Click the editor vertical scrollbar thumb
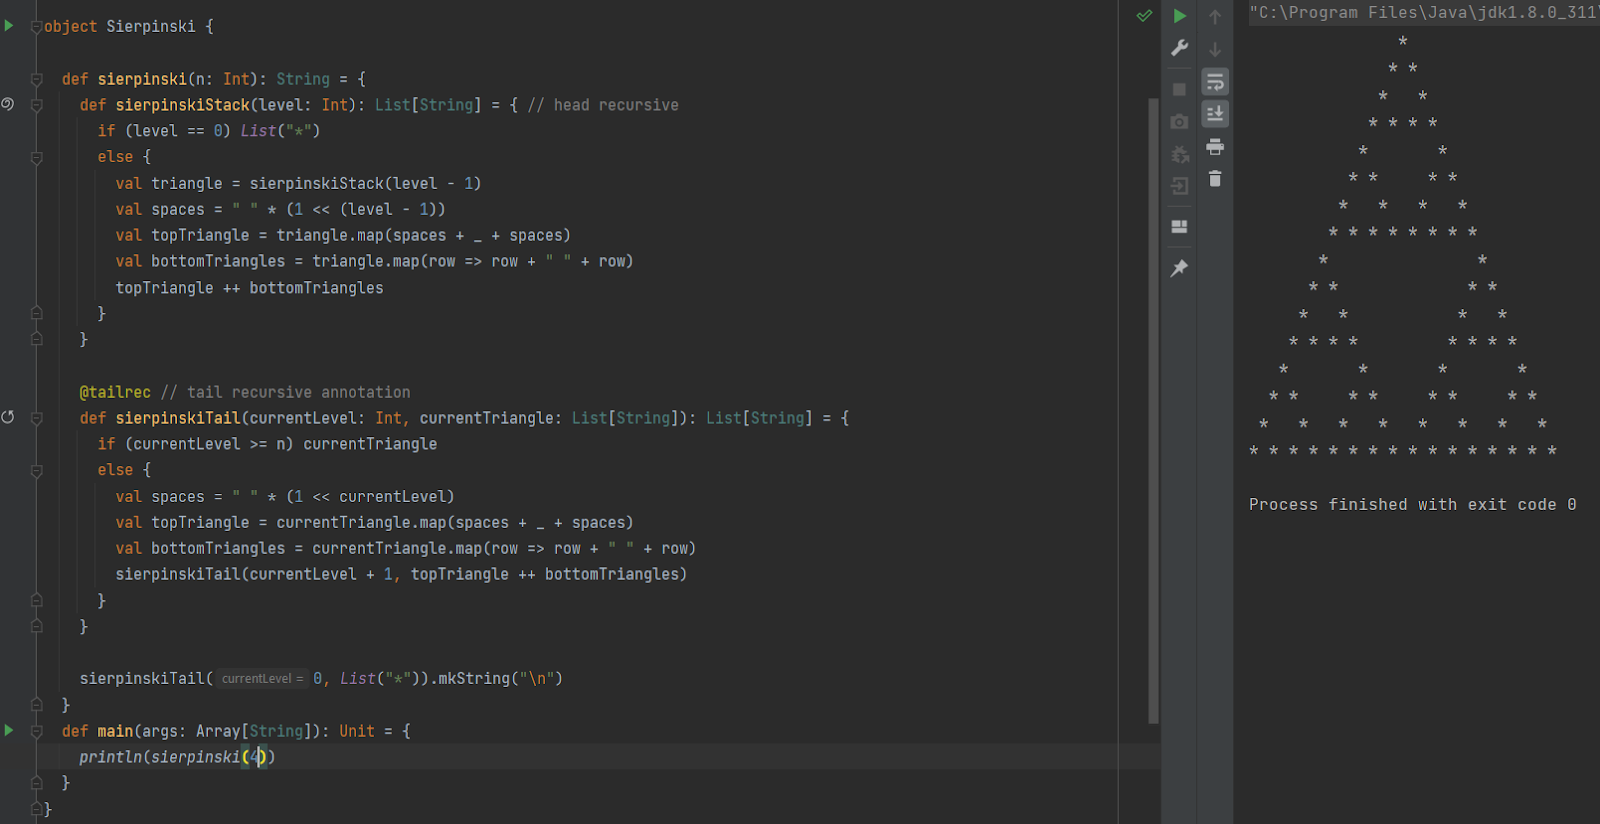This screenshot has width=1600, height=824. click(x=1153, y=410)
